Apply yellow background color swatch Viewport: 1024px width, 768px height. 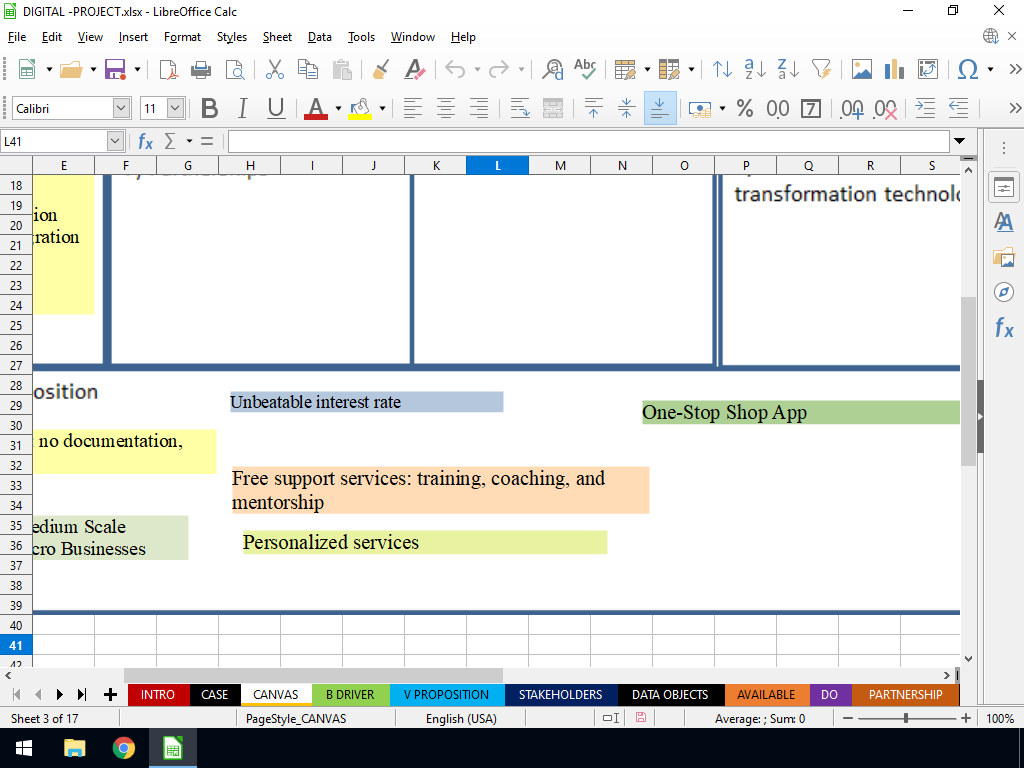coord(360,108)
